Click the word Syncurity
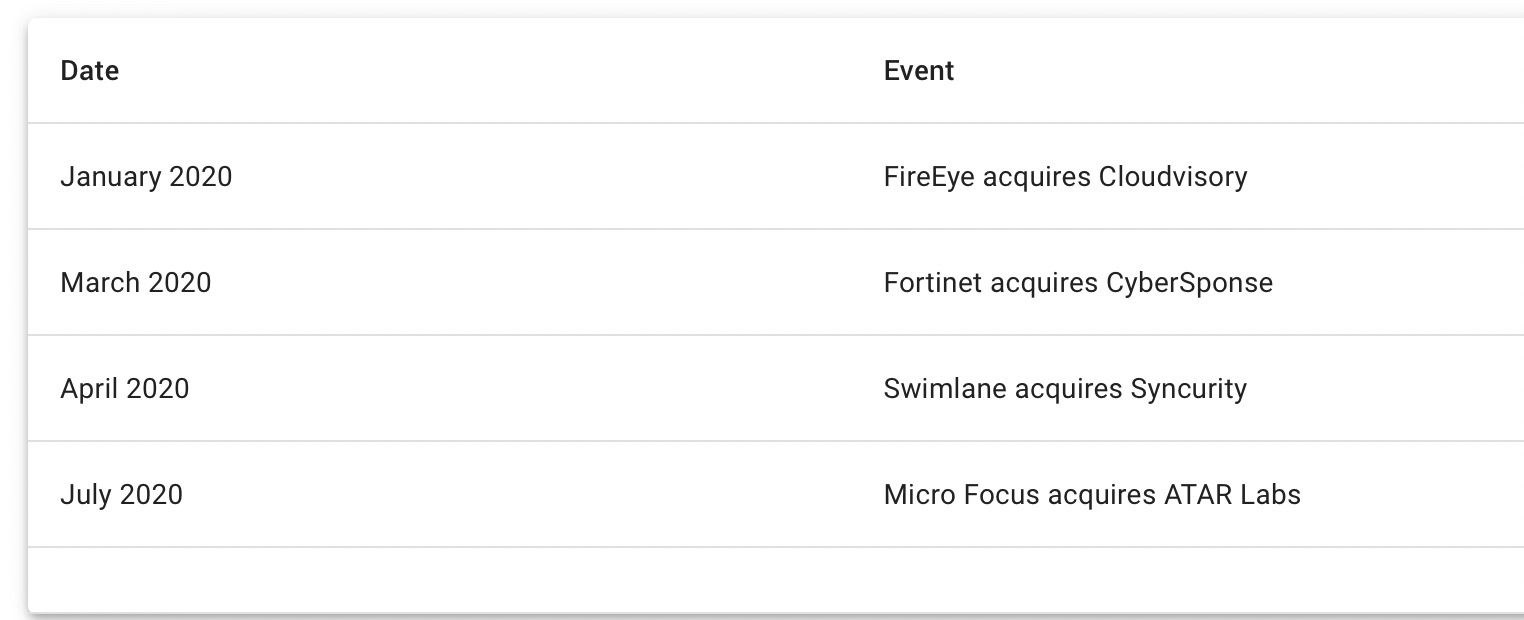Image resolution: width=1524 pixels, height=620 pixels. (1188, 389)
